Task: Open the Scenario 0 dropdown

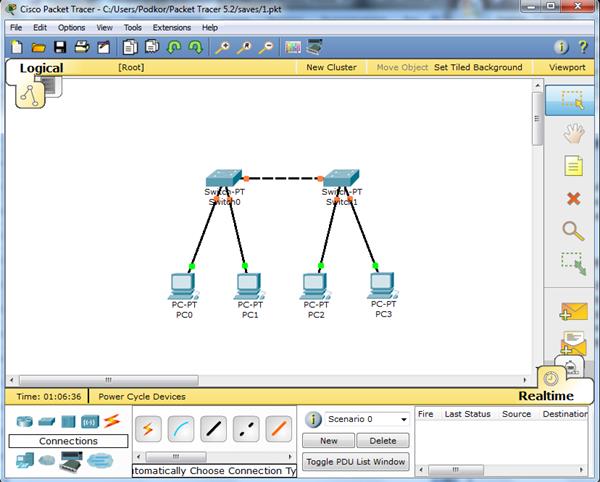Action: (367, 419)
